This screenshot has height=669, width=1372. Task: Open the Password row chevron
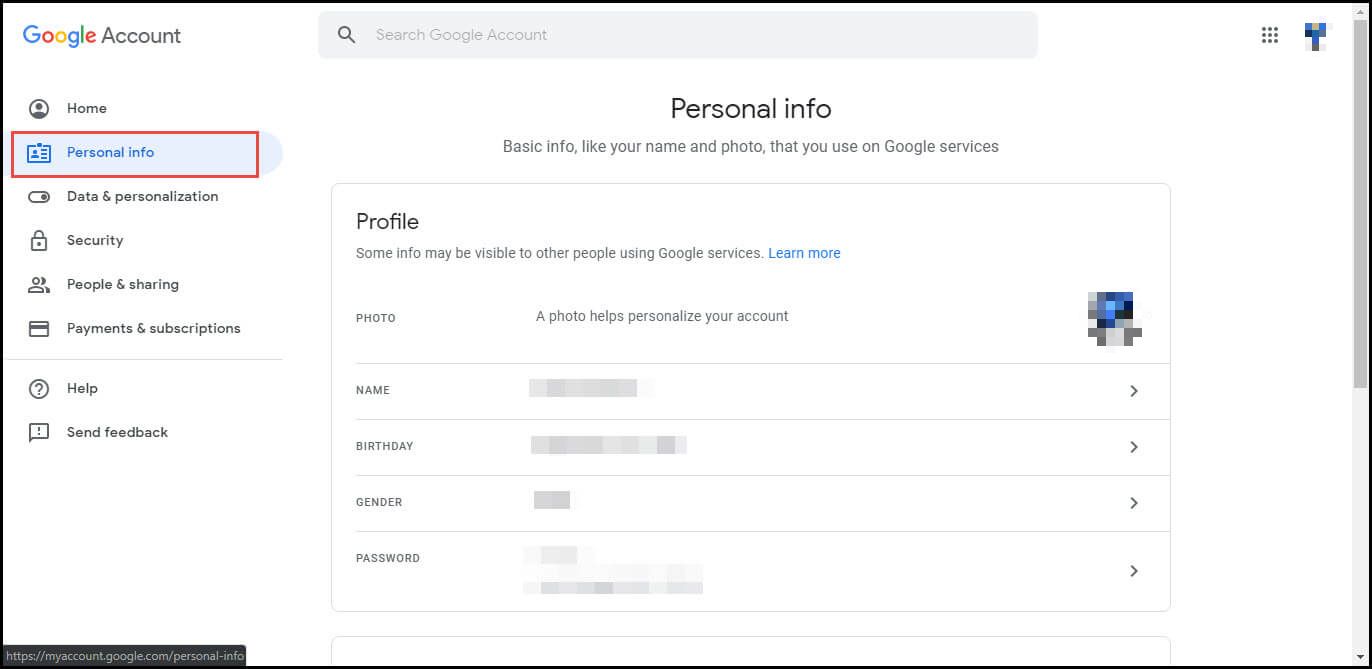(x=1134, y=571)
